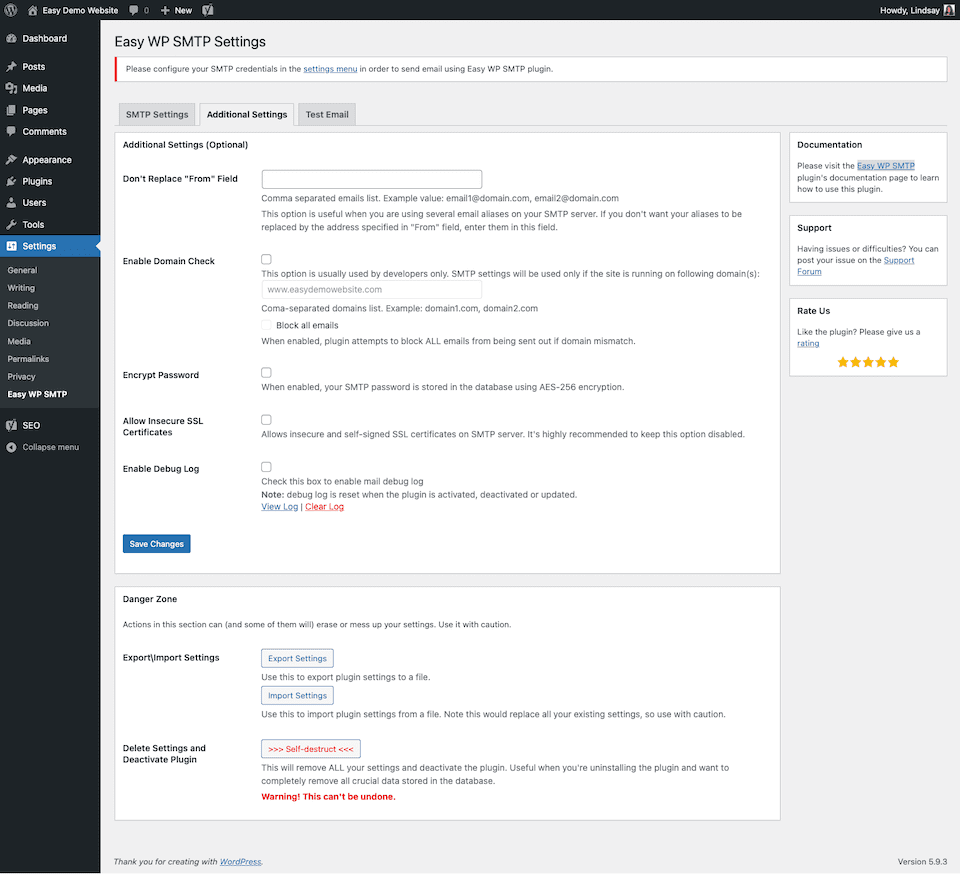Click the Yoast SEO icon in admin bar
This screenshot has height=874, width=960.
(x=208, y=10)
